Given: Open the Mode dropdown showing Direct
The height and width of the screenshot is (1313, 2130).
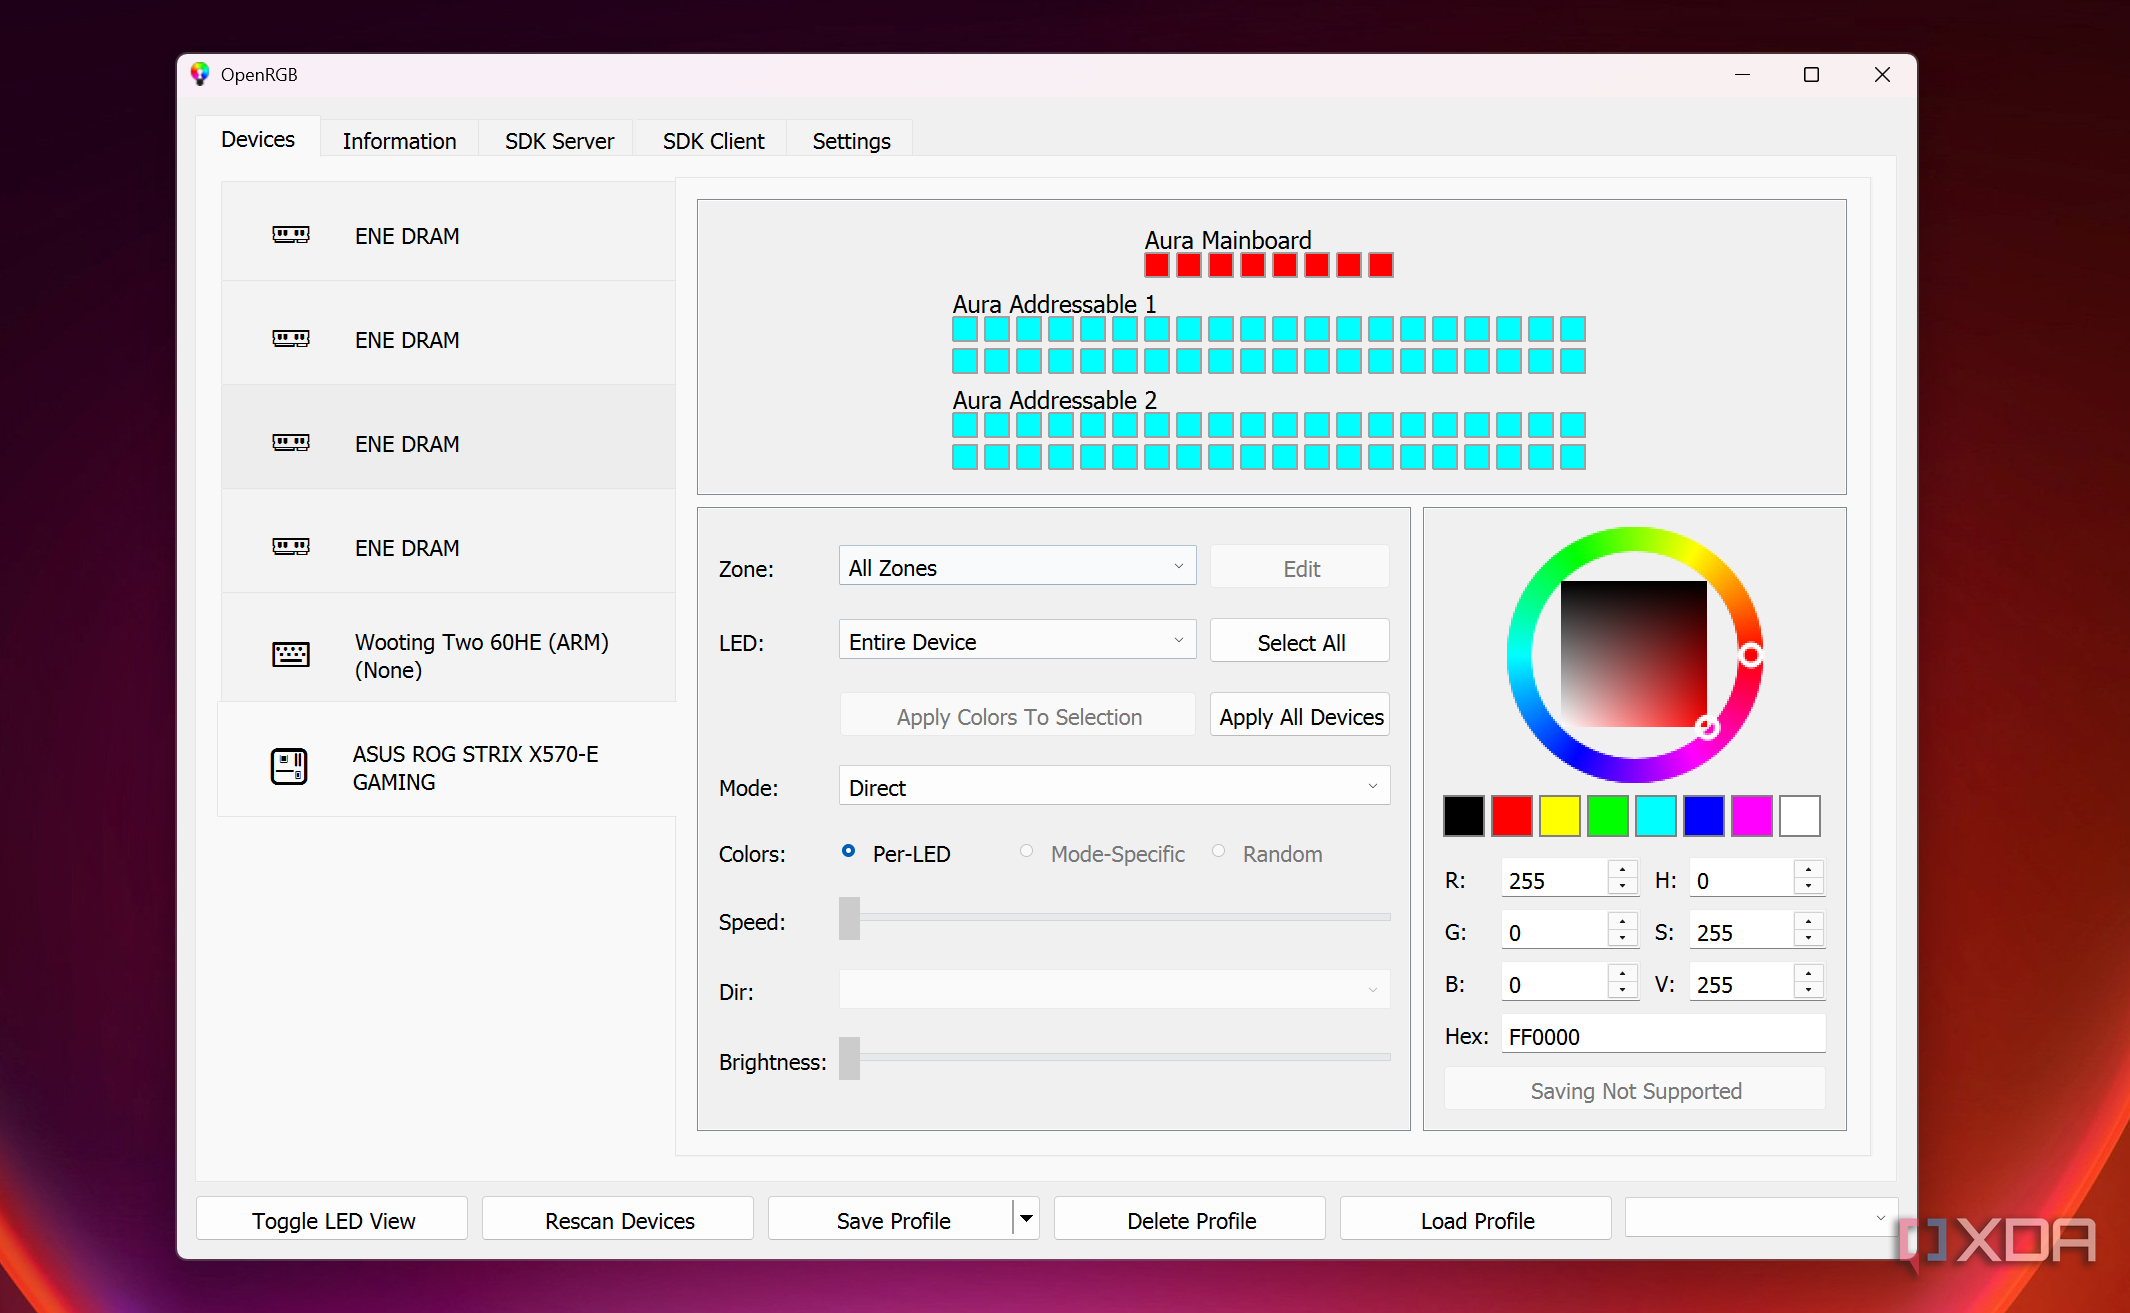Looking at the screenshot, I should pyautogui.click(x=1114, y=787).
